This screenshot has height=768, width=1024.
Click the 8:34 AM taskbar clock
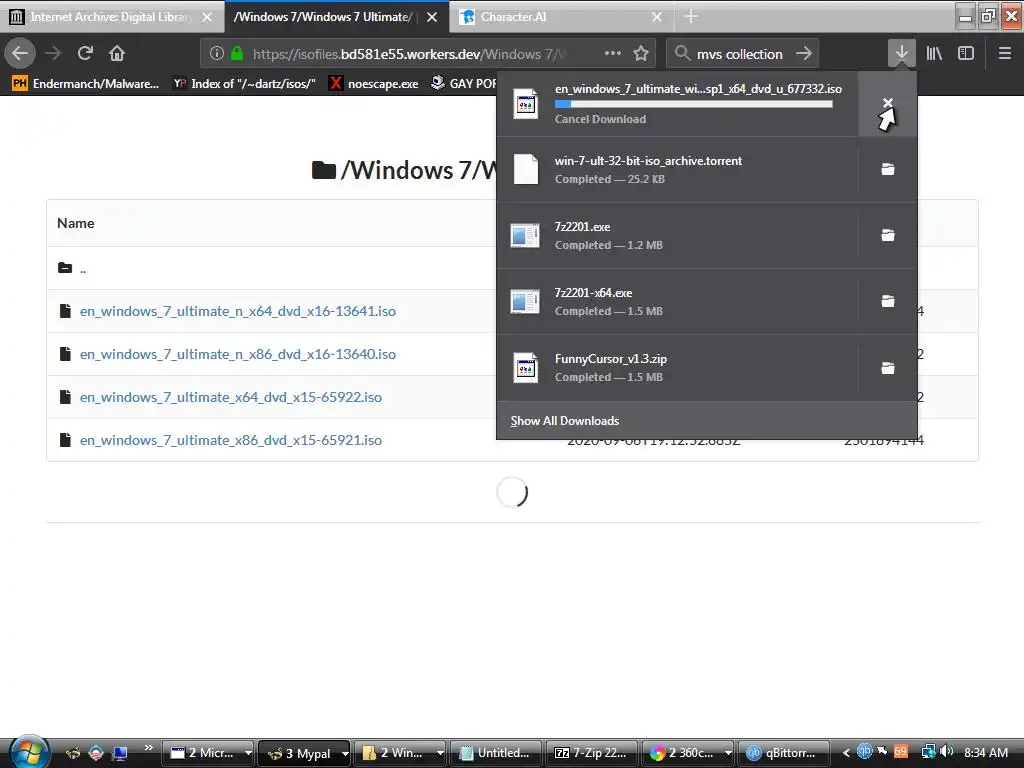tap(986, 753)
